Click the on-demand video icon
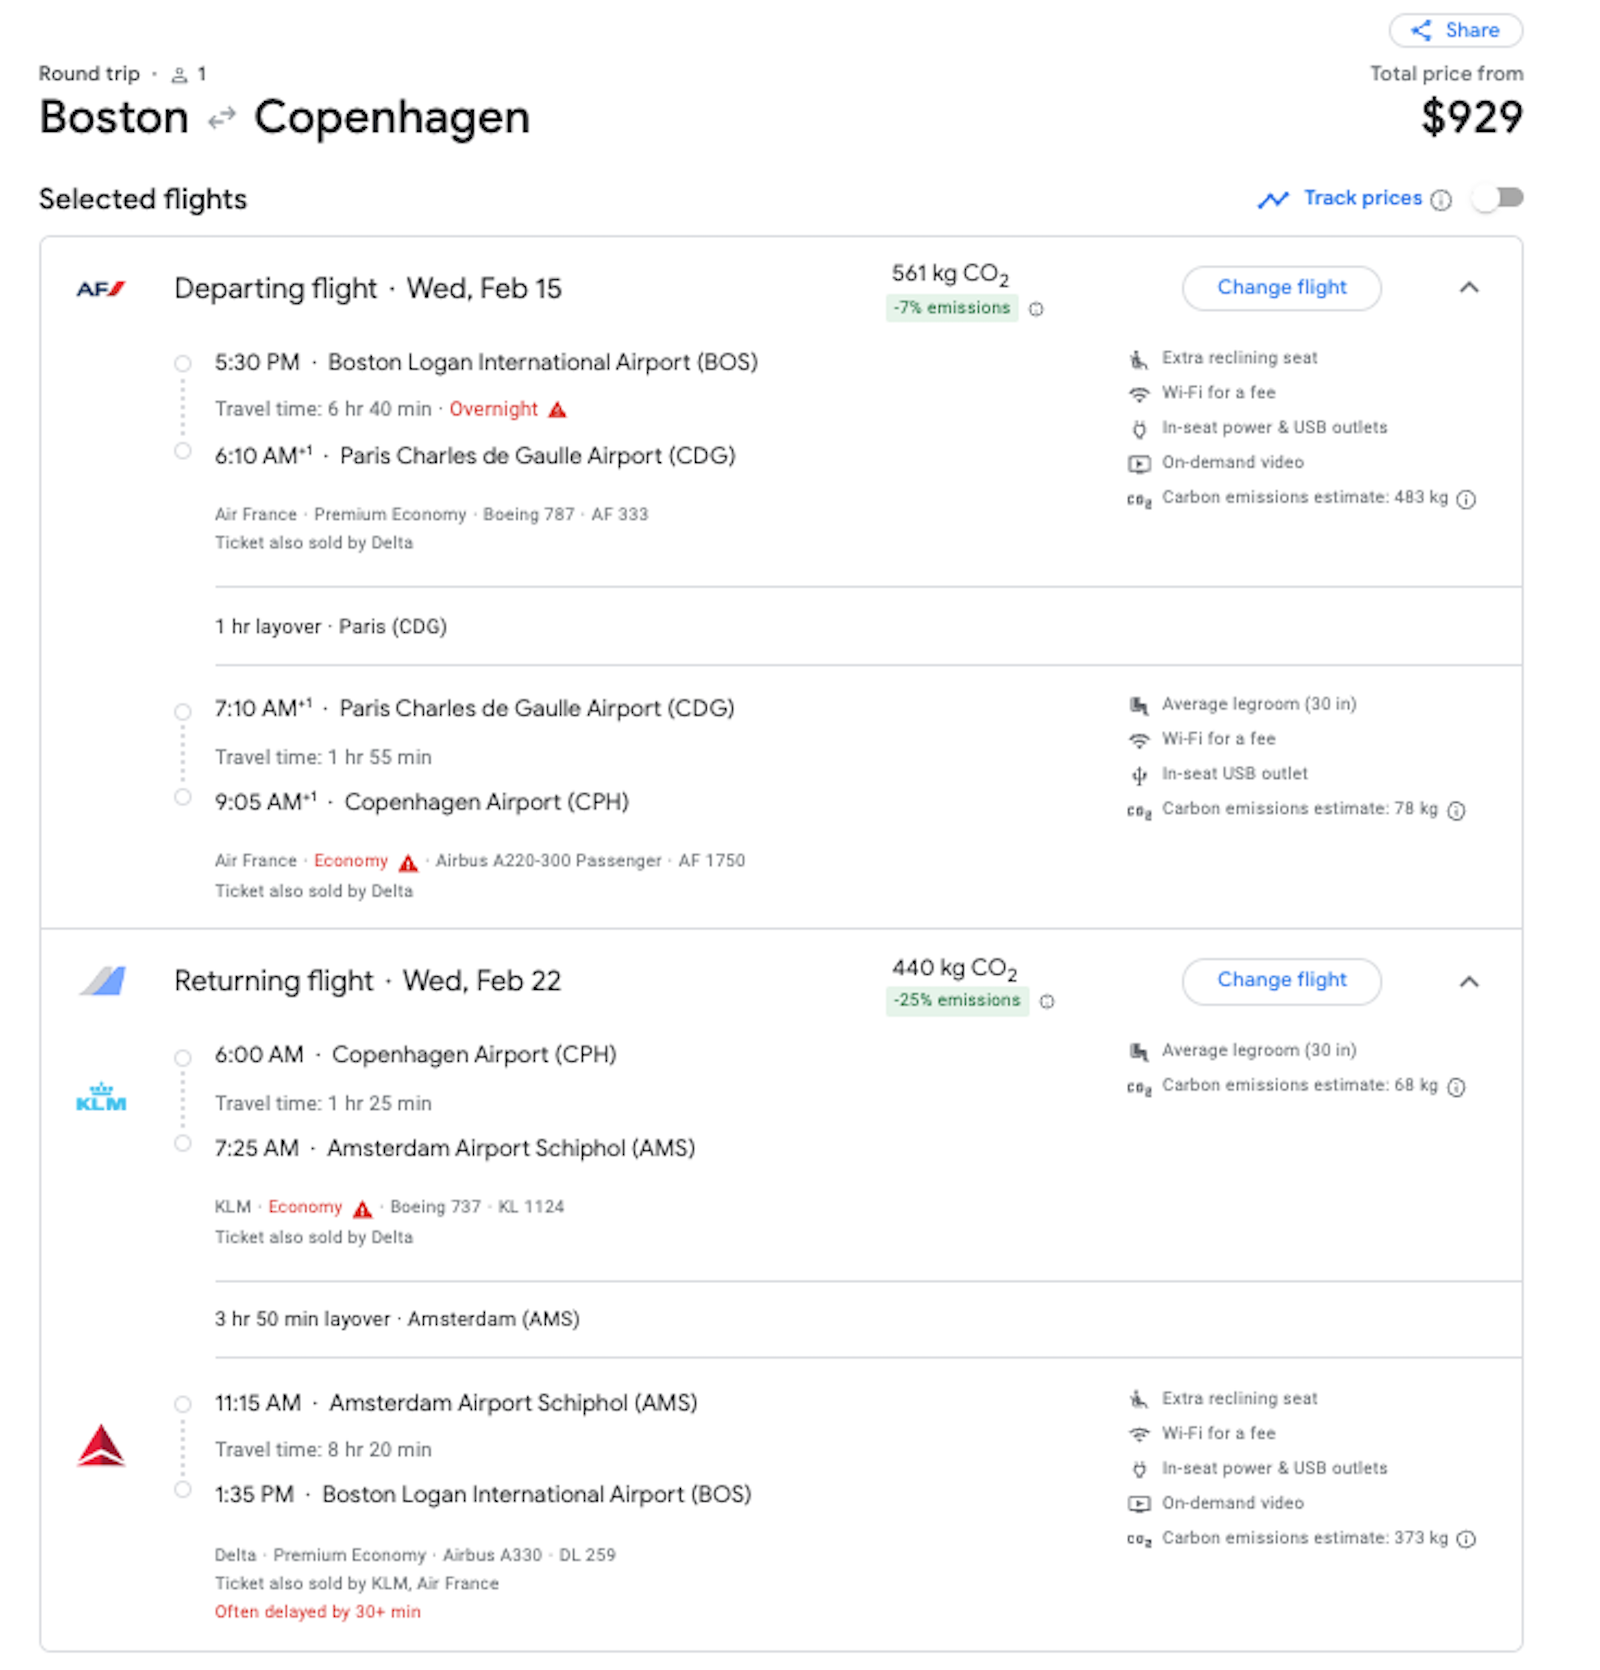Viewport: 1600px width, 1670px height. 1138,462
